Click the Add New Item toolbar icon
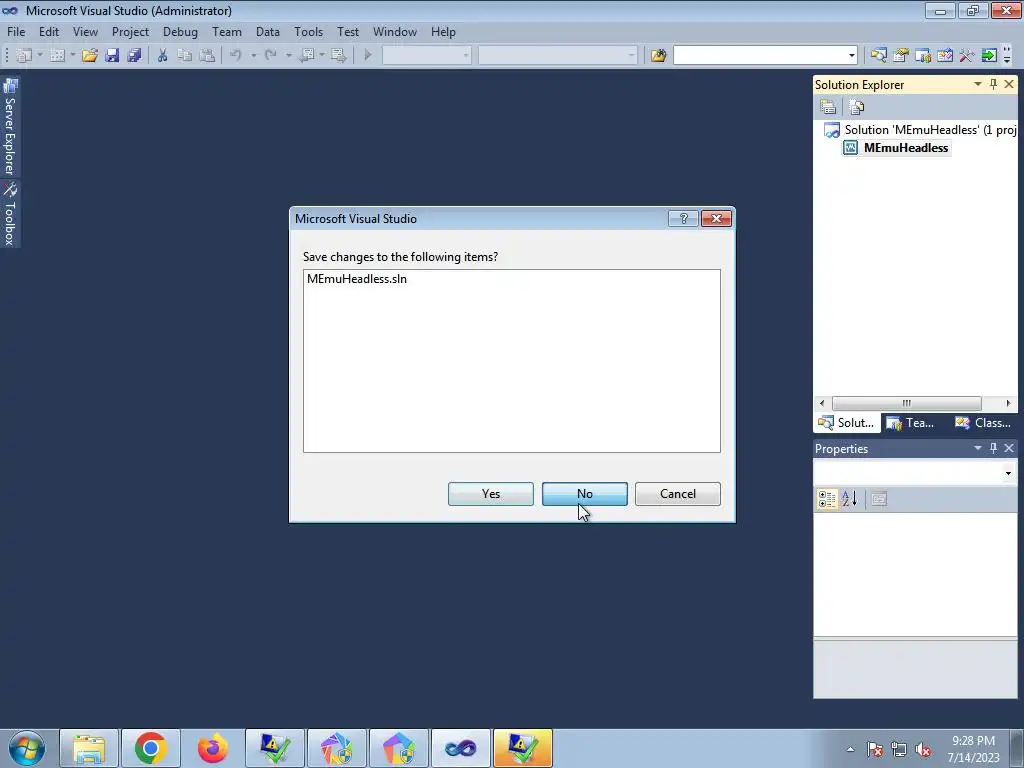Screen dimensions: 1024x768 point(57,56)
